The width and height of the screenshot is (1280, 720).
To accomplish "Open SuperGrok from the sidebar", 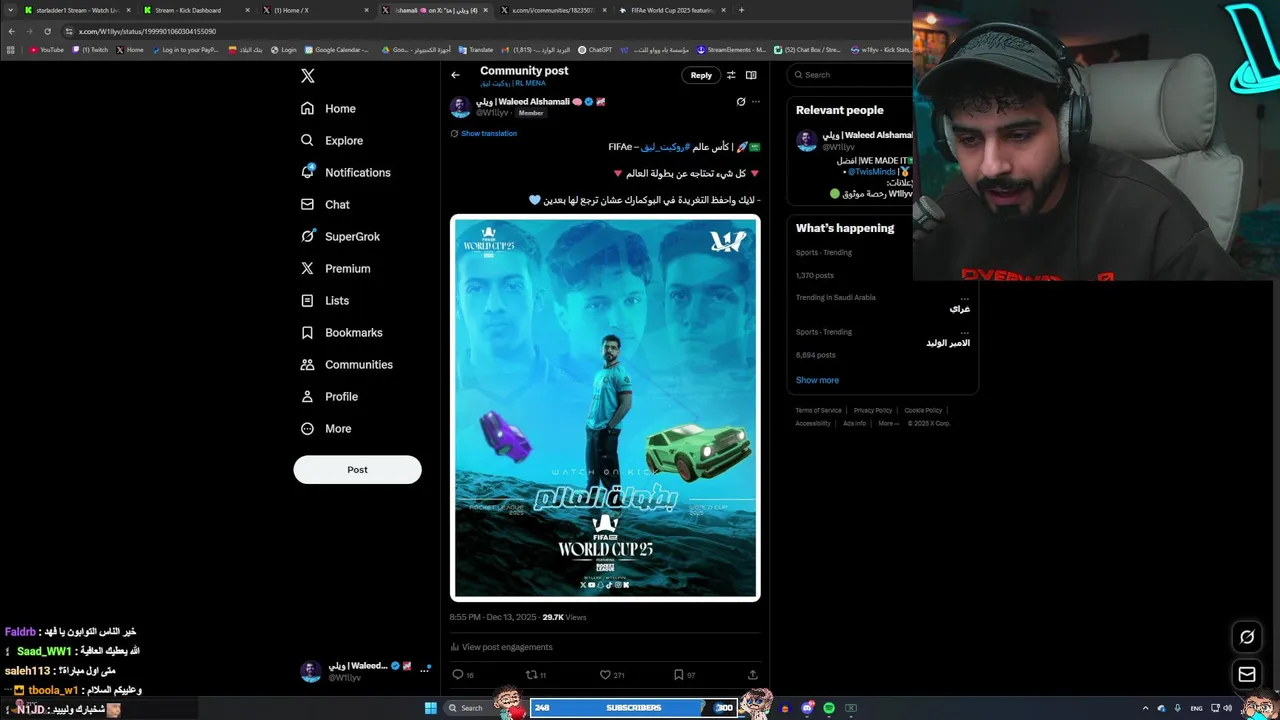I will (340, 236).
